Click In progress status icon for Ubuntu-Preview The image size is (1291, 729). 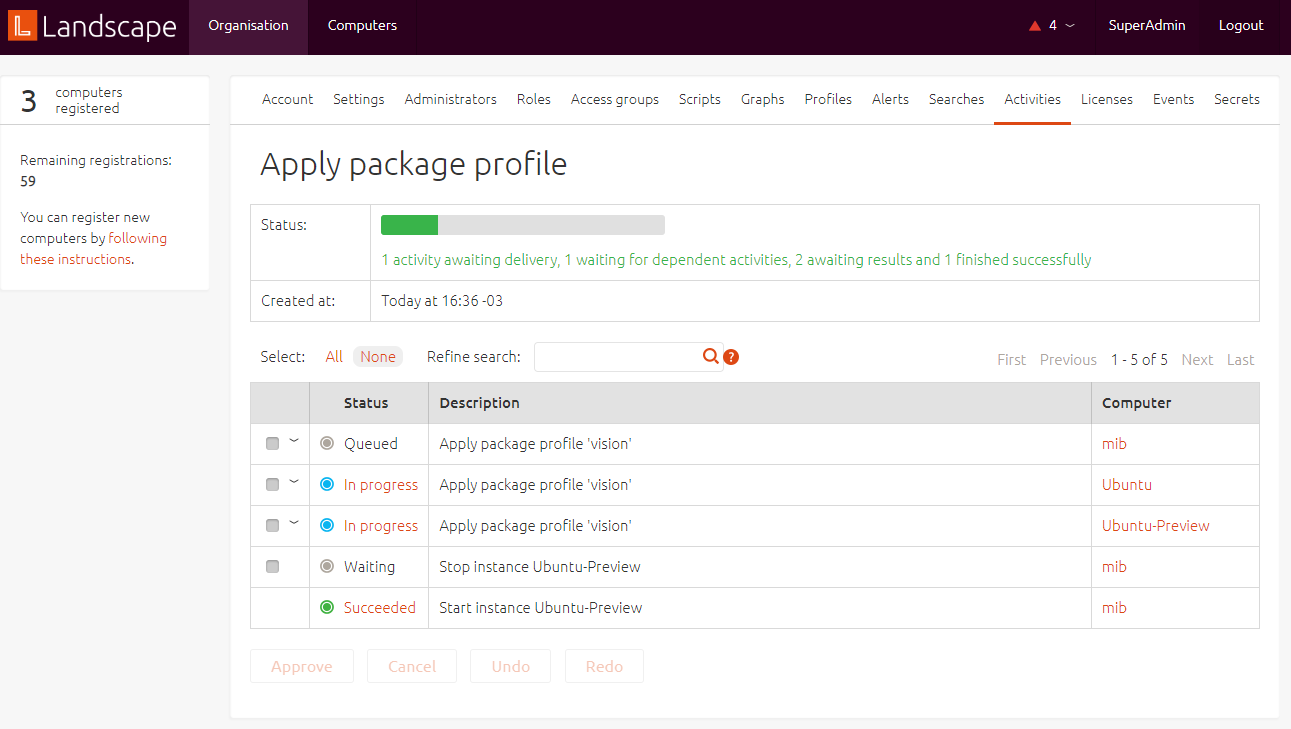coord(326,525)
